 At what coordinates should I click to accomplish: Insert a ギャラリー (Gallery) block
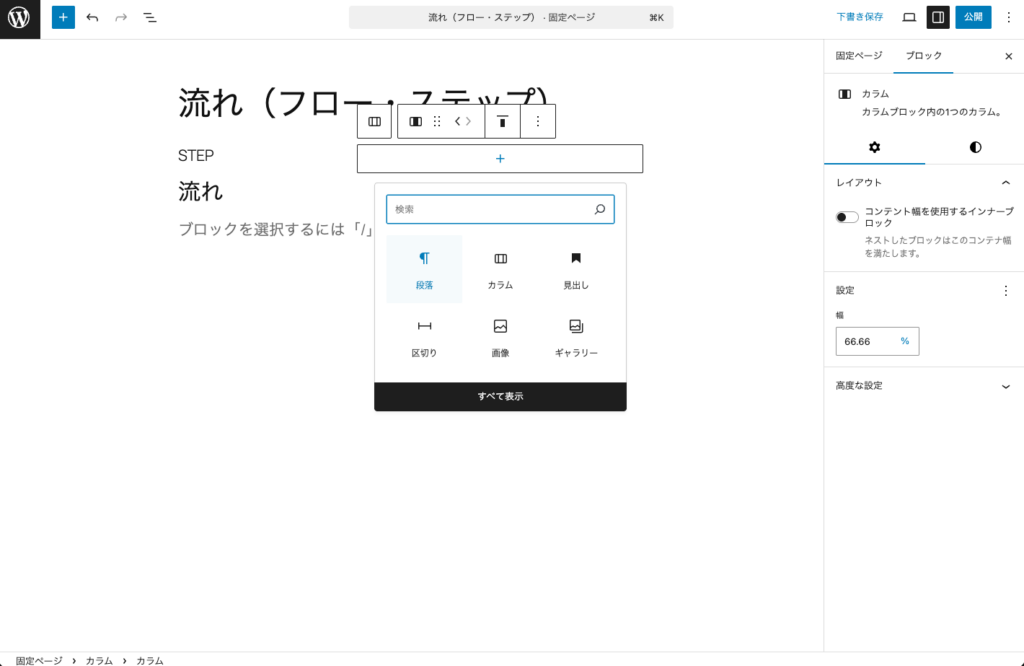tap(575, 335)
